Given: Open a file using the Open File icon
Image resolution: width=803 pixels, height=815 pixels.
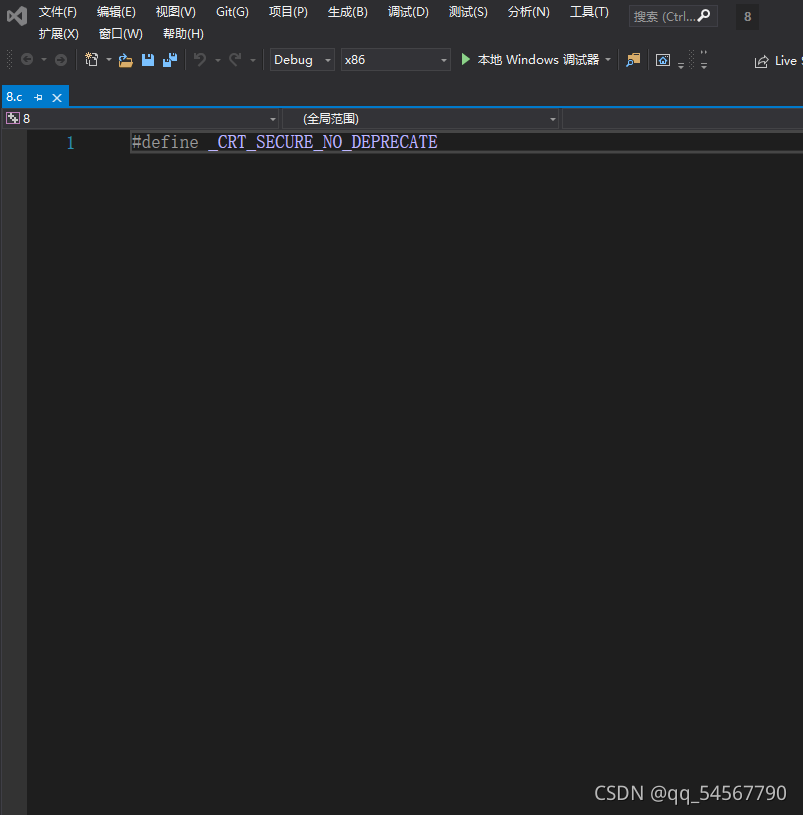Looking at the screenshot, I should coord(126,60).
